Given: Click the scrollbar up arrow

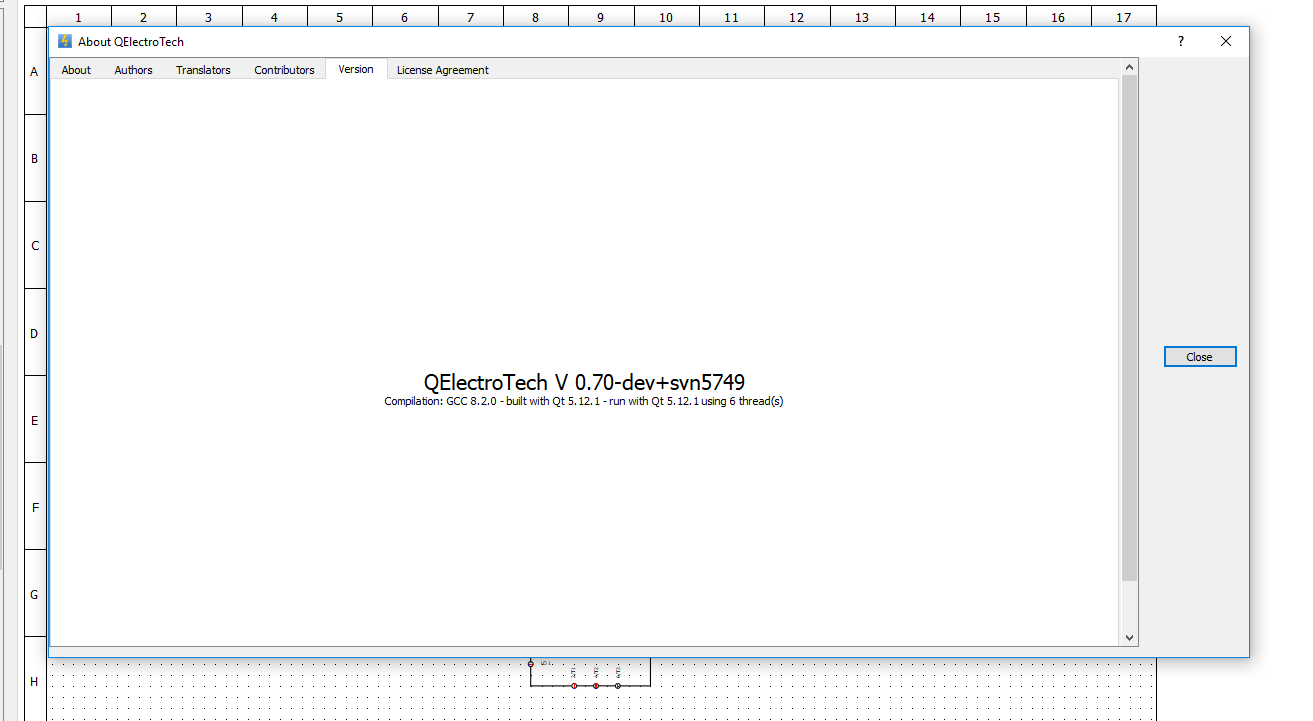Looking at the screenshot, I should click(1129, 68).
